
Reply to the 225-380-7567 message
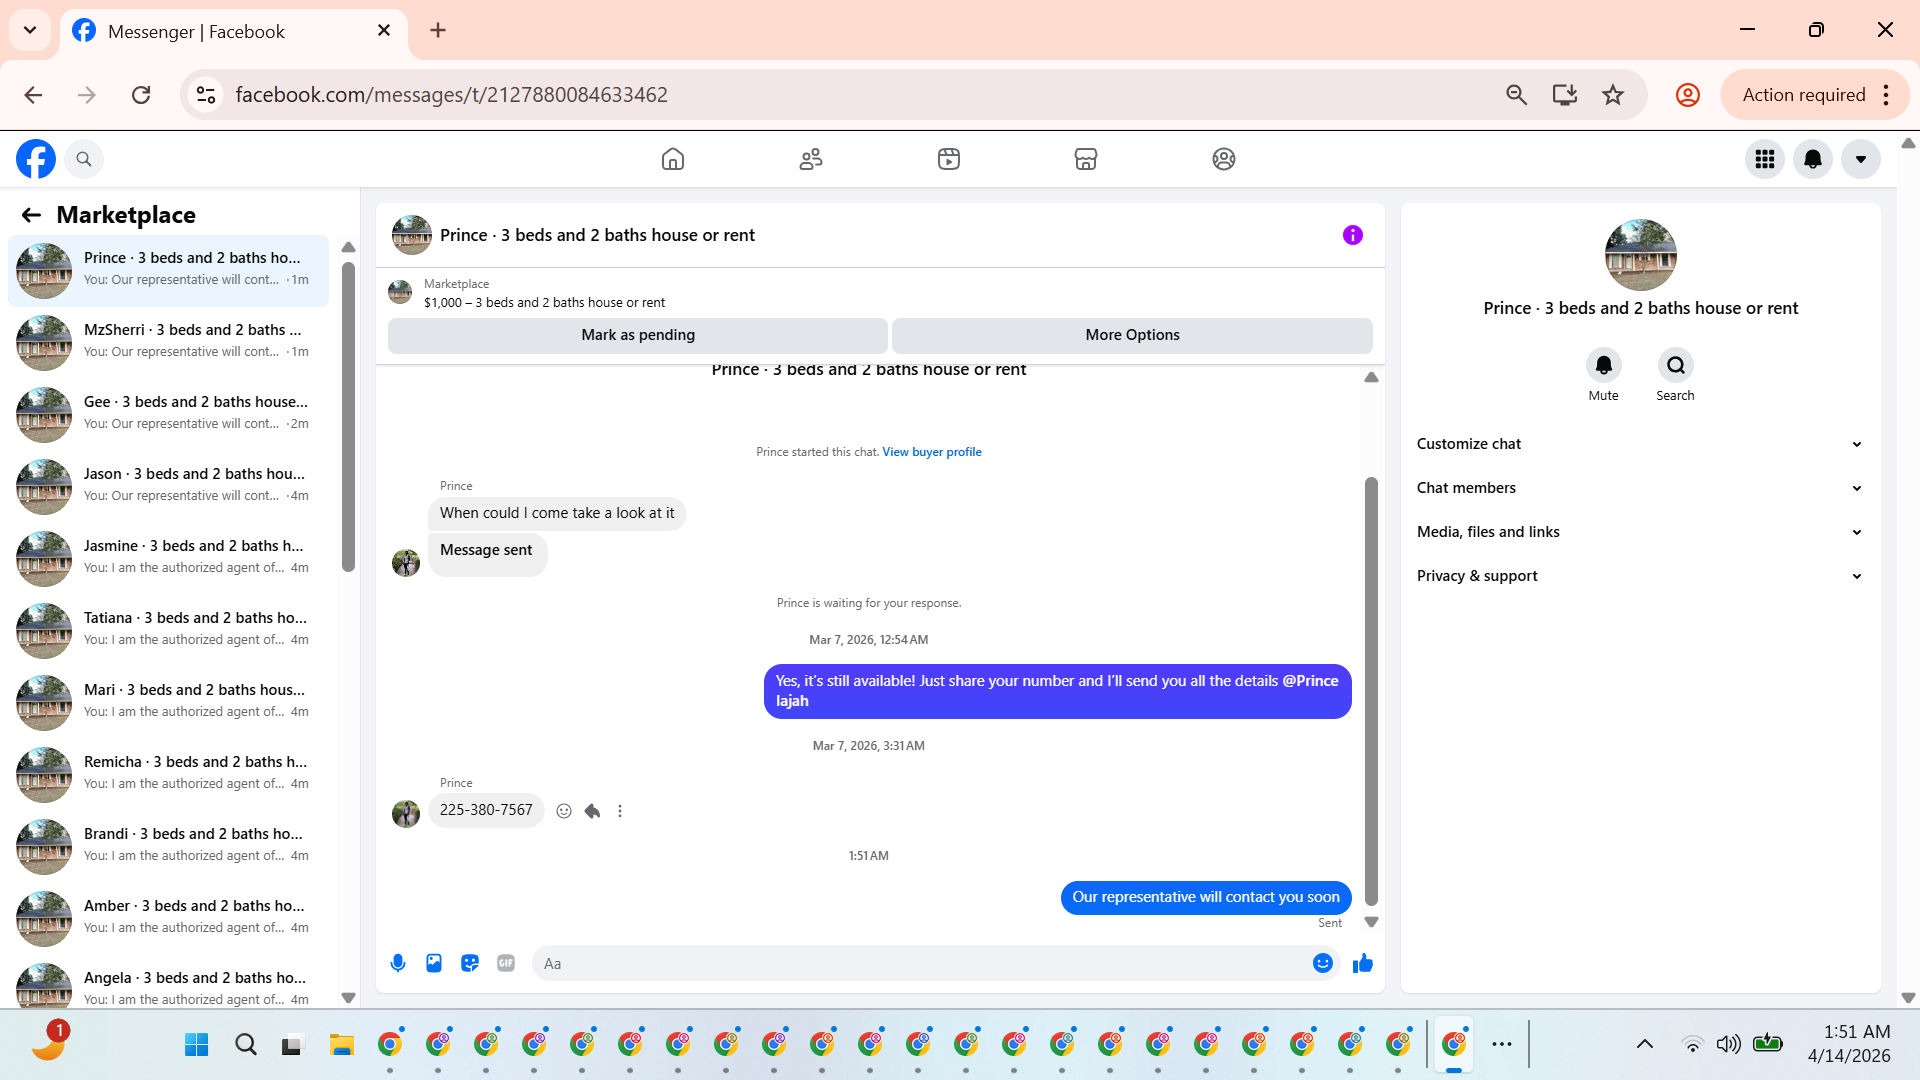[592, 811]
